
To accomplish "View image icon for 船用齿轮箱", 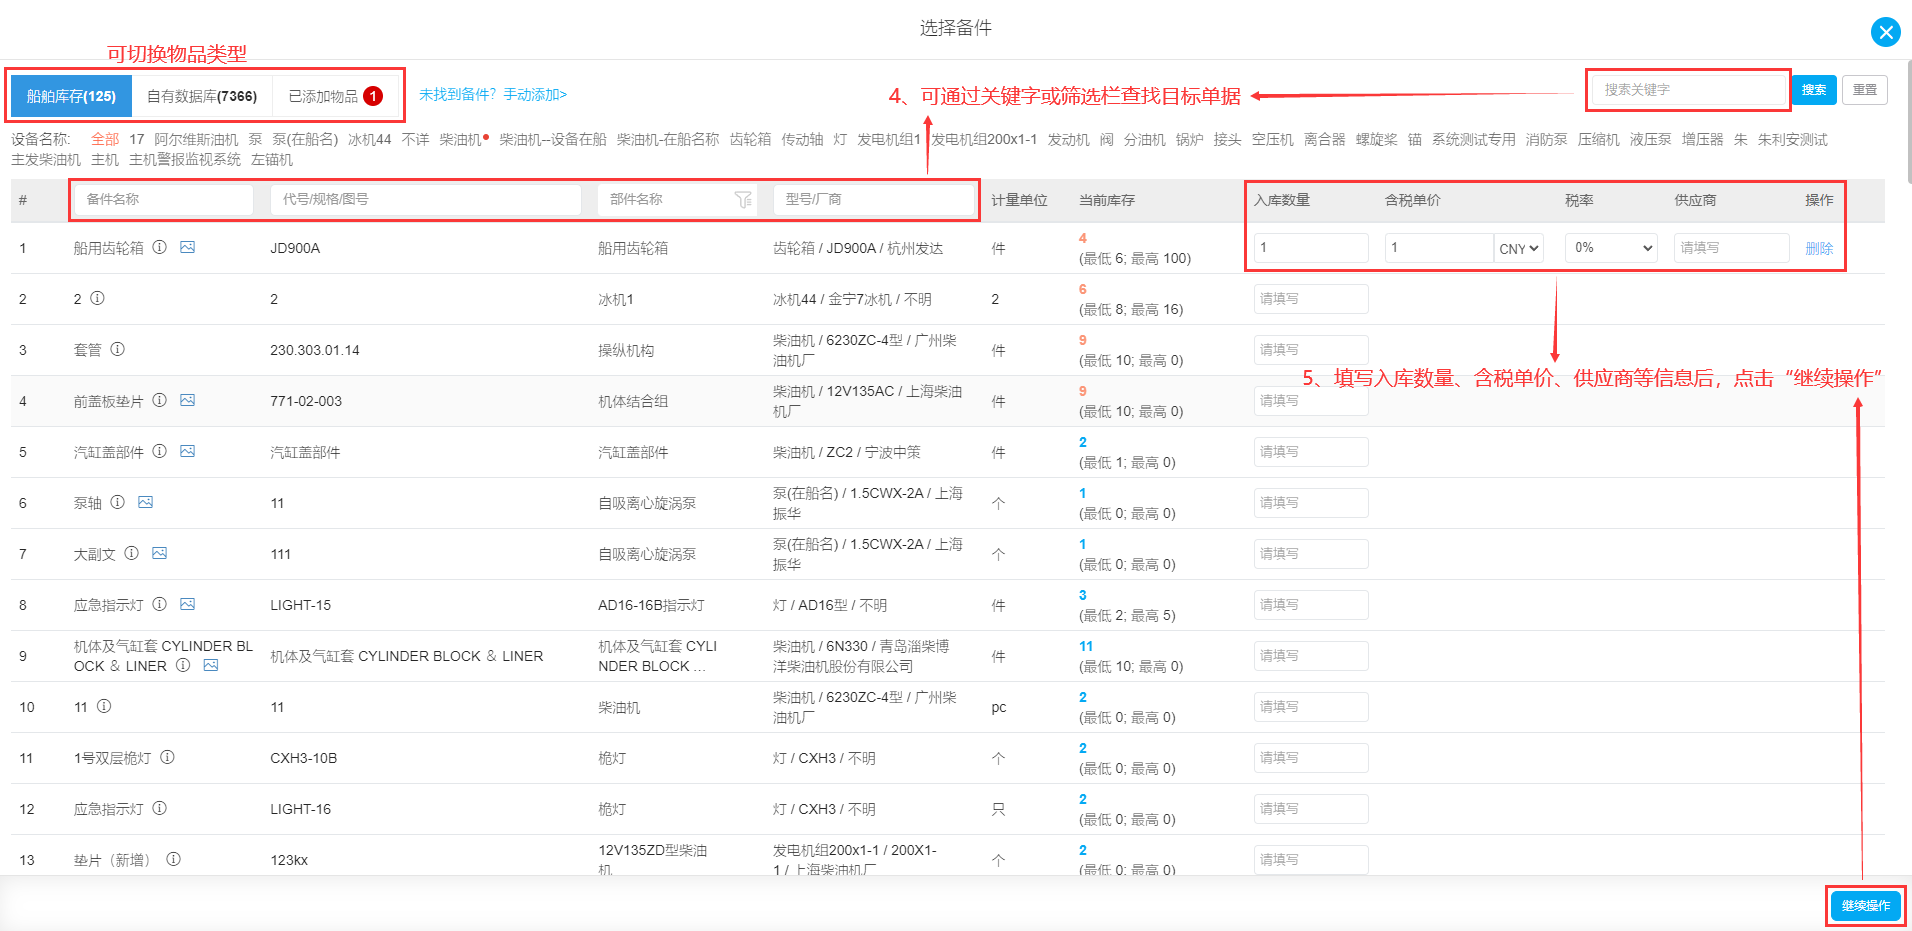I will 187,247.
